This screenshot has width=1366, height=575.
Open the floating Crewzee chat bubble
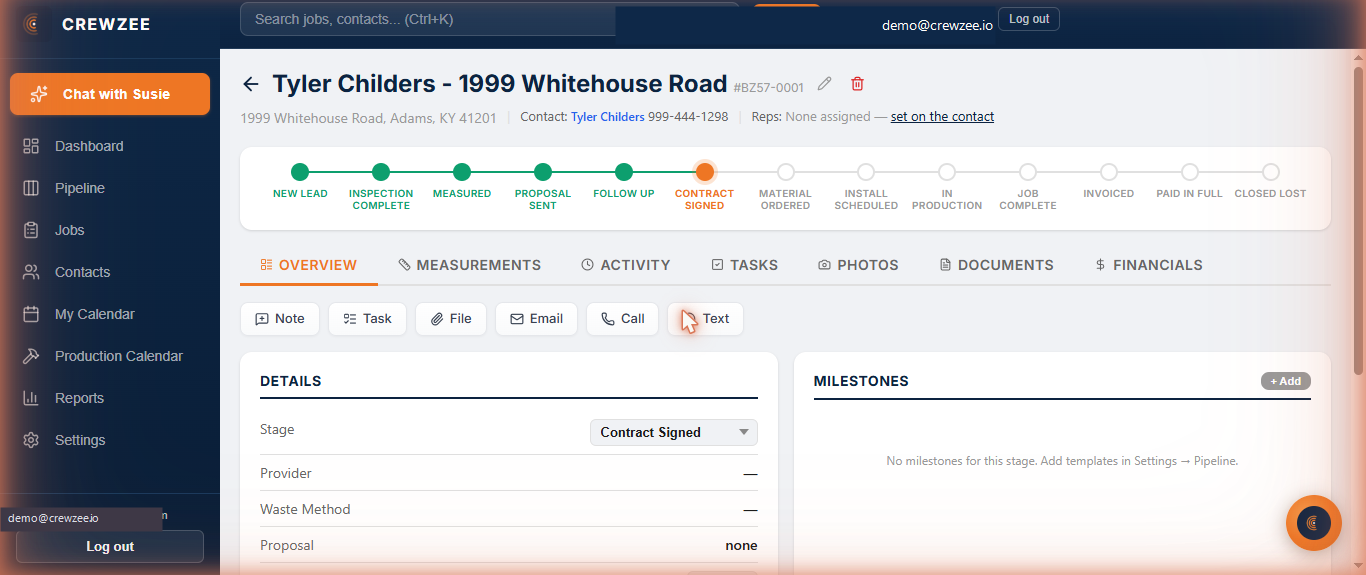click(x=1313, y=523)
